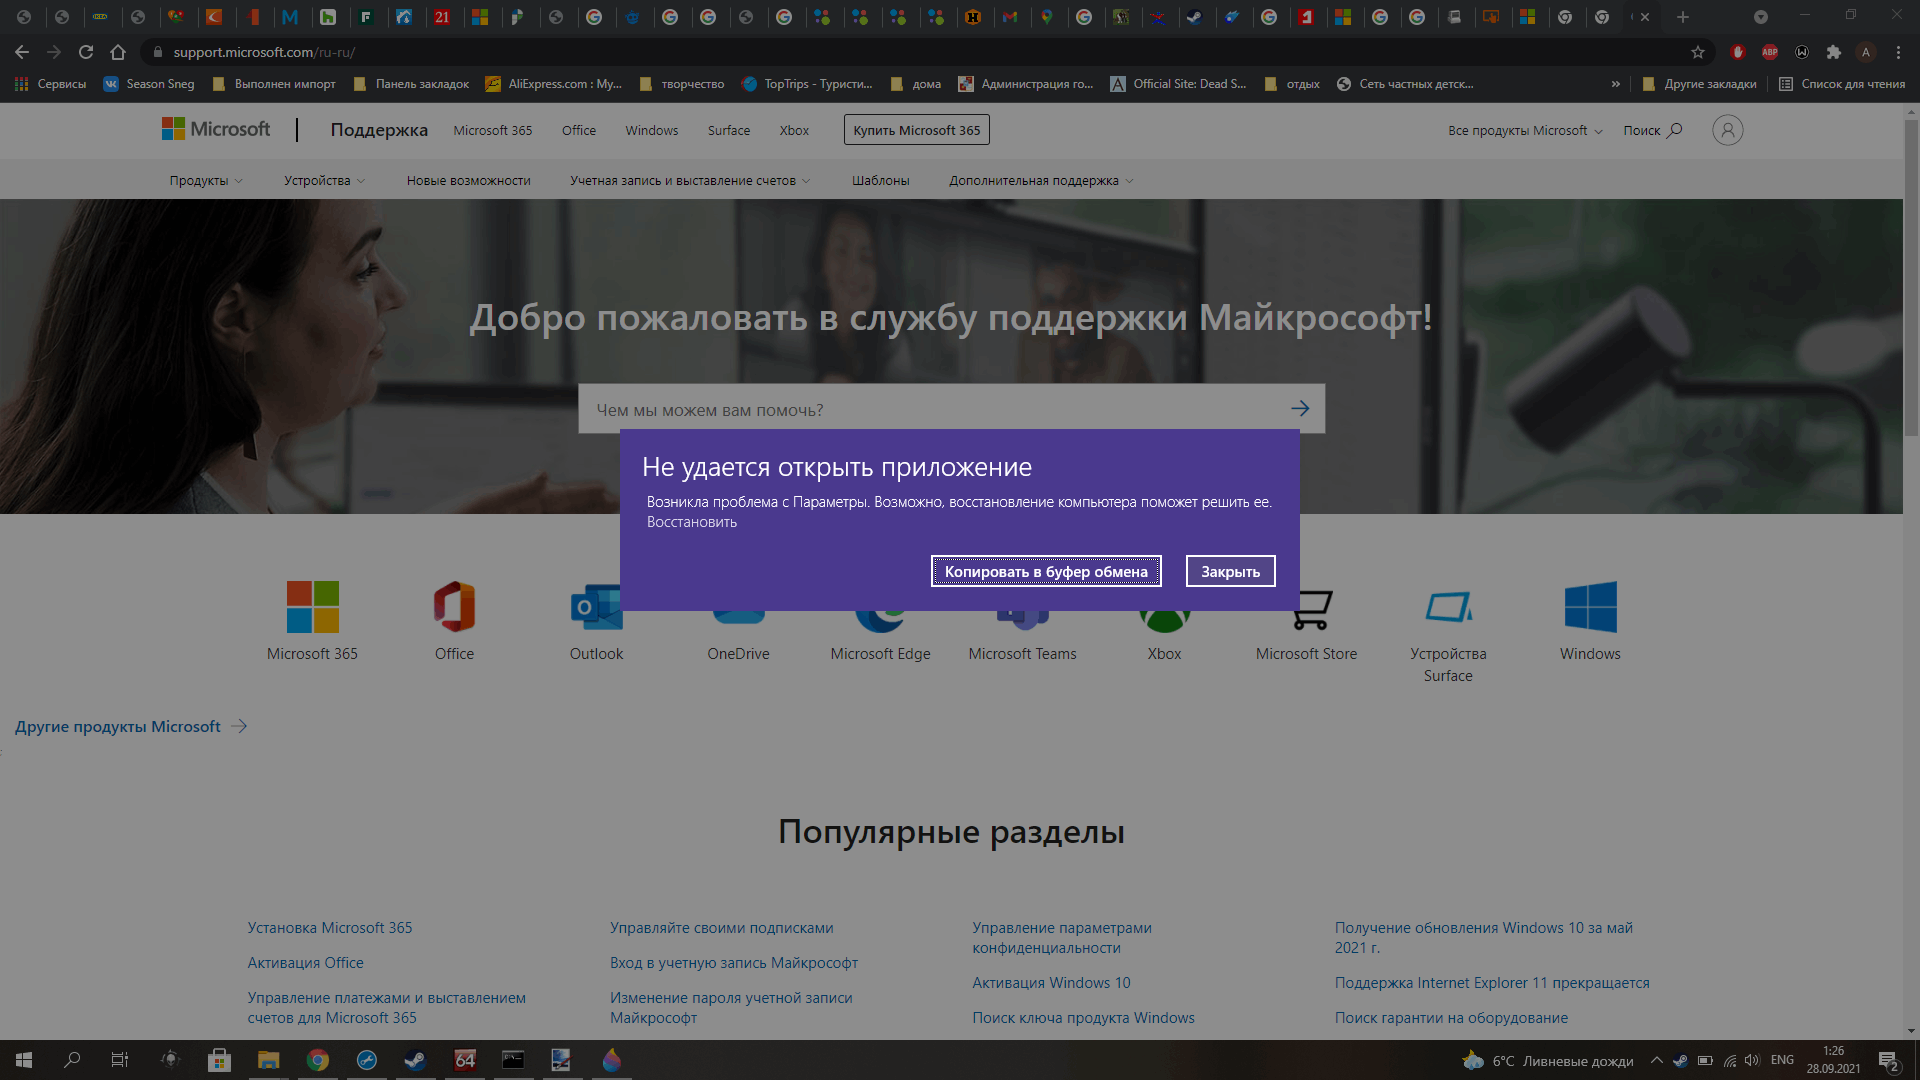Click the Поддержка header link
The width and height of the screenshot is (1920, 1080).
point(379,130)
